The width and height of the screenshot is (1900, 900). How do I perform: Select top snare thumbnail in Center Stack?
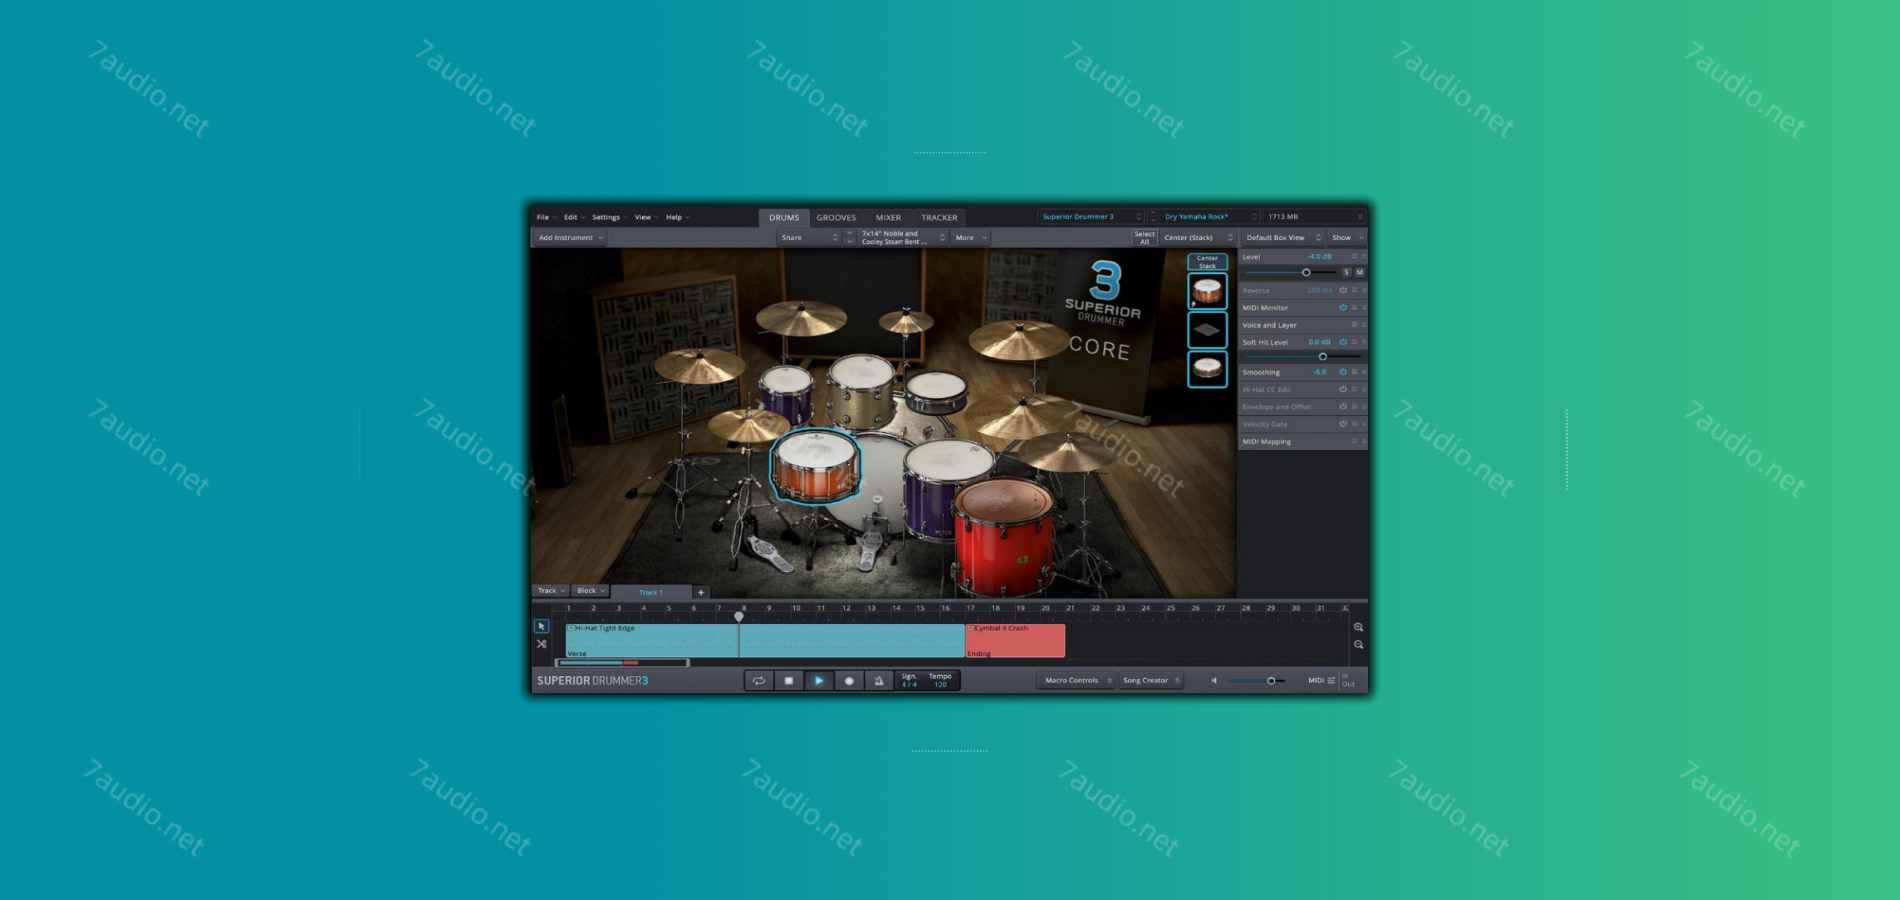pos(1207,291)
